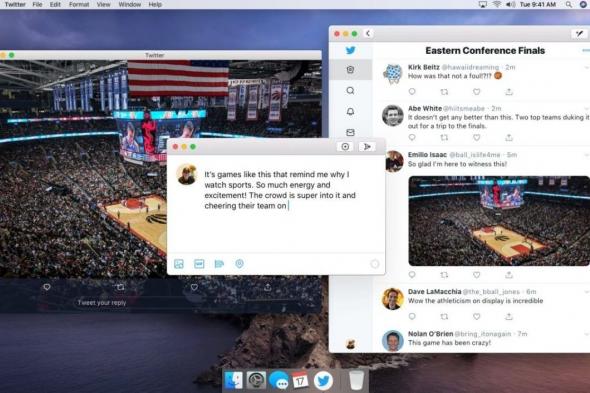Open Finder from the Dock

234,381
